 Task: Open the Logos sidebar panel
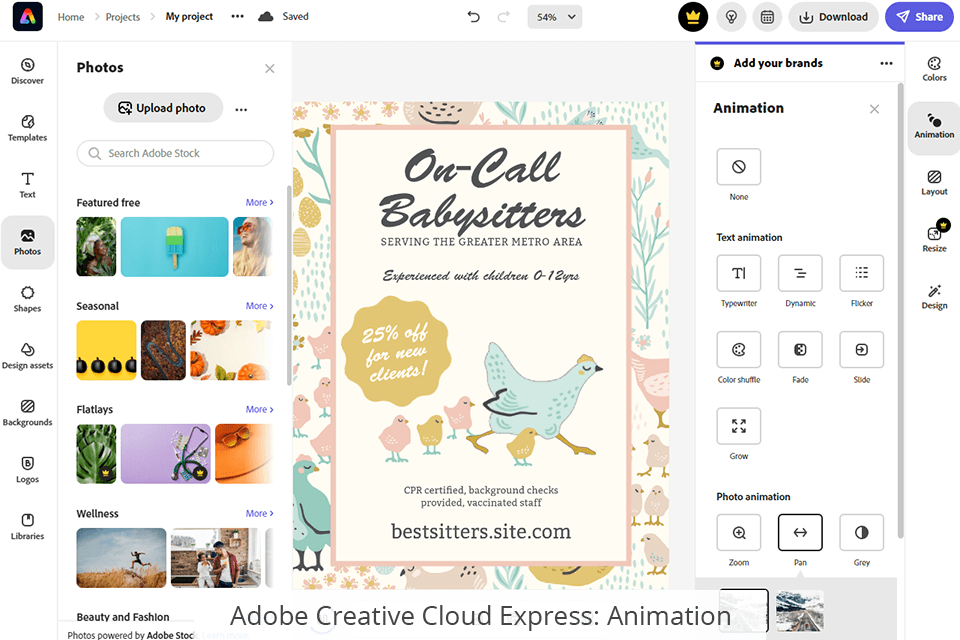(28, 470)
